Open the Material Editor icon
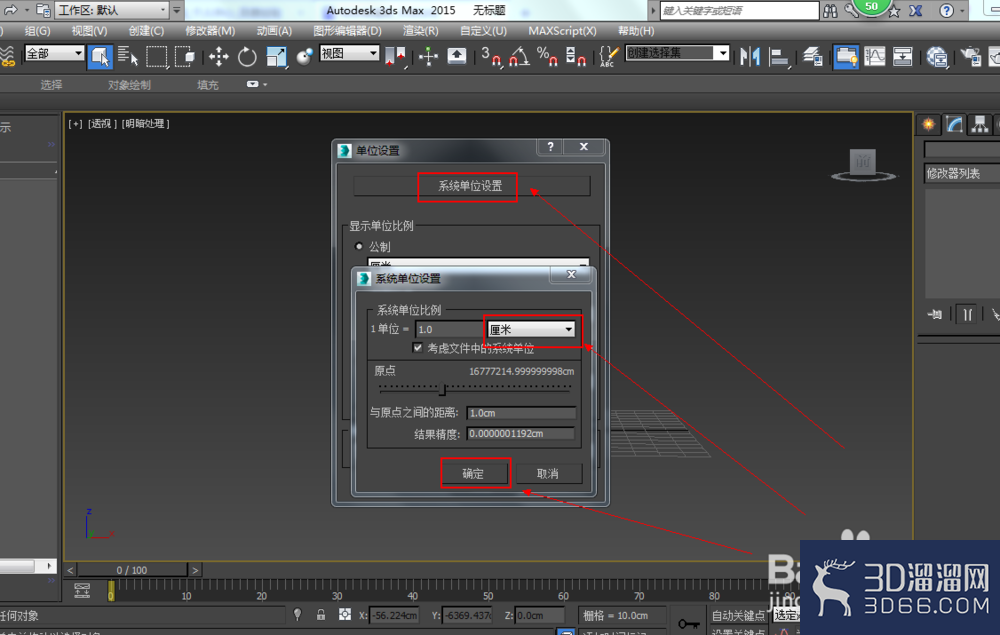This screenshot has height=635, width=1000. tap(936, 57)
